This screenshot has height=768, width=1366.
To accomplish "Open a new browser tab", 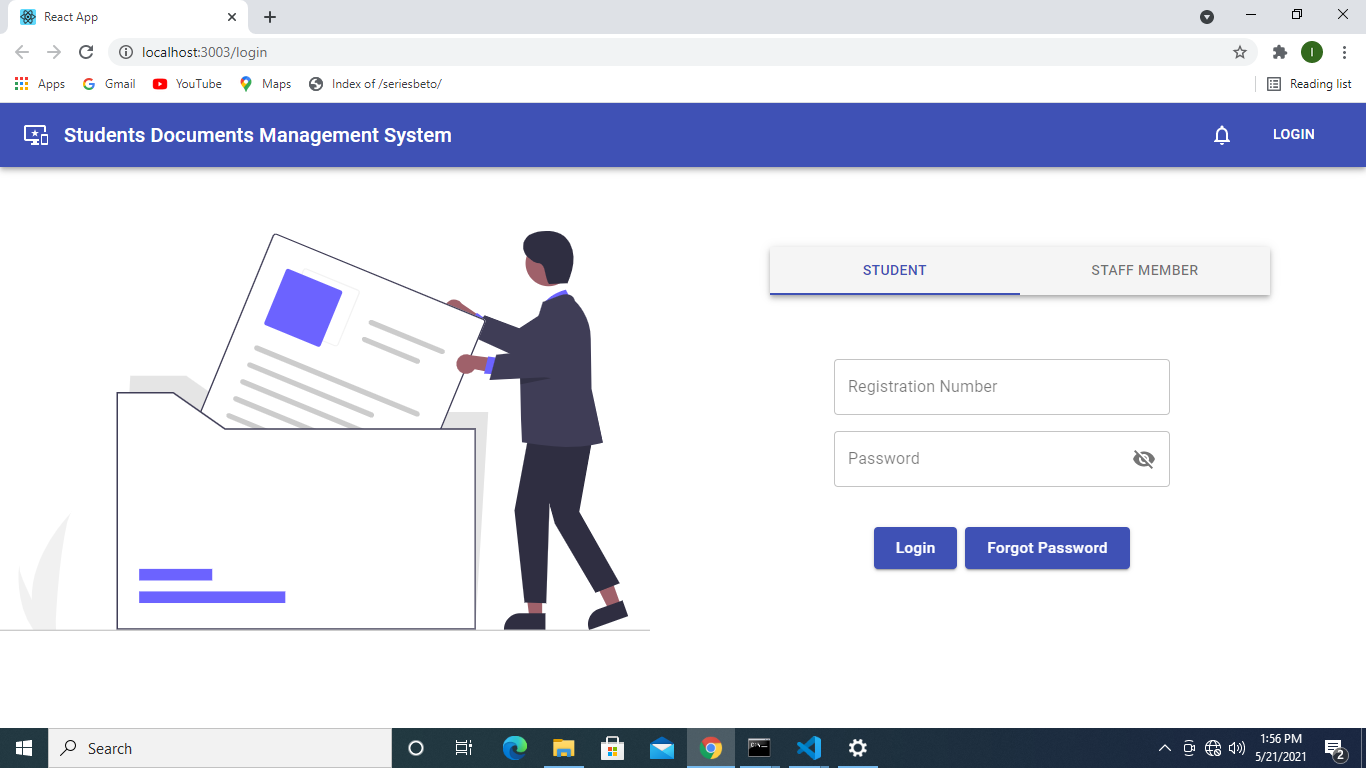I will [270, 17].
